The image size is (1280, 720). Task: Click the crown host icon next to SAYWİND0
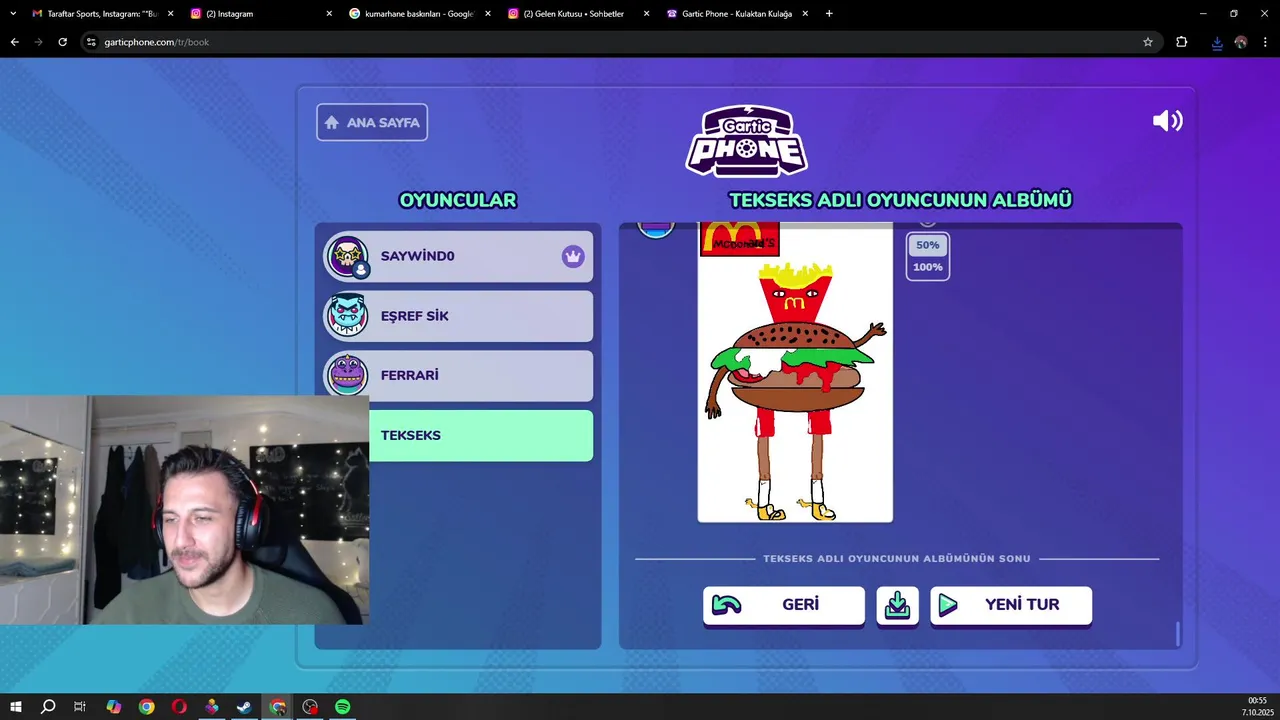point(572,256)
